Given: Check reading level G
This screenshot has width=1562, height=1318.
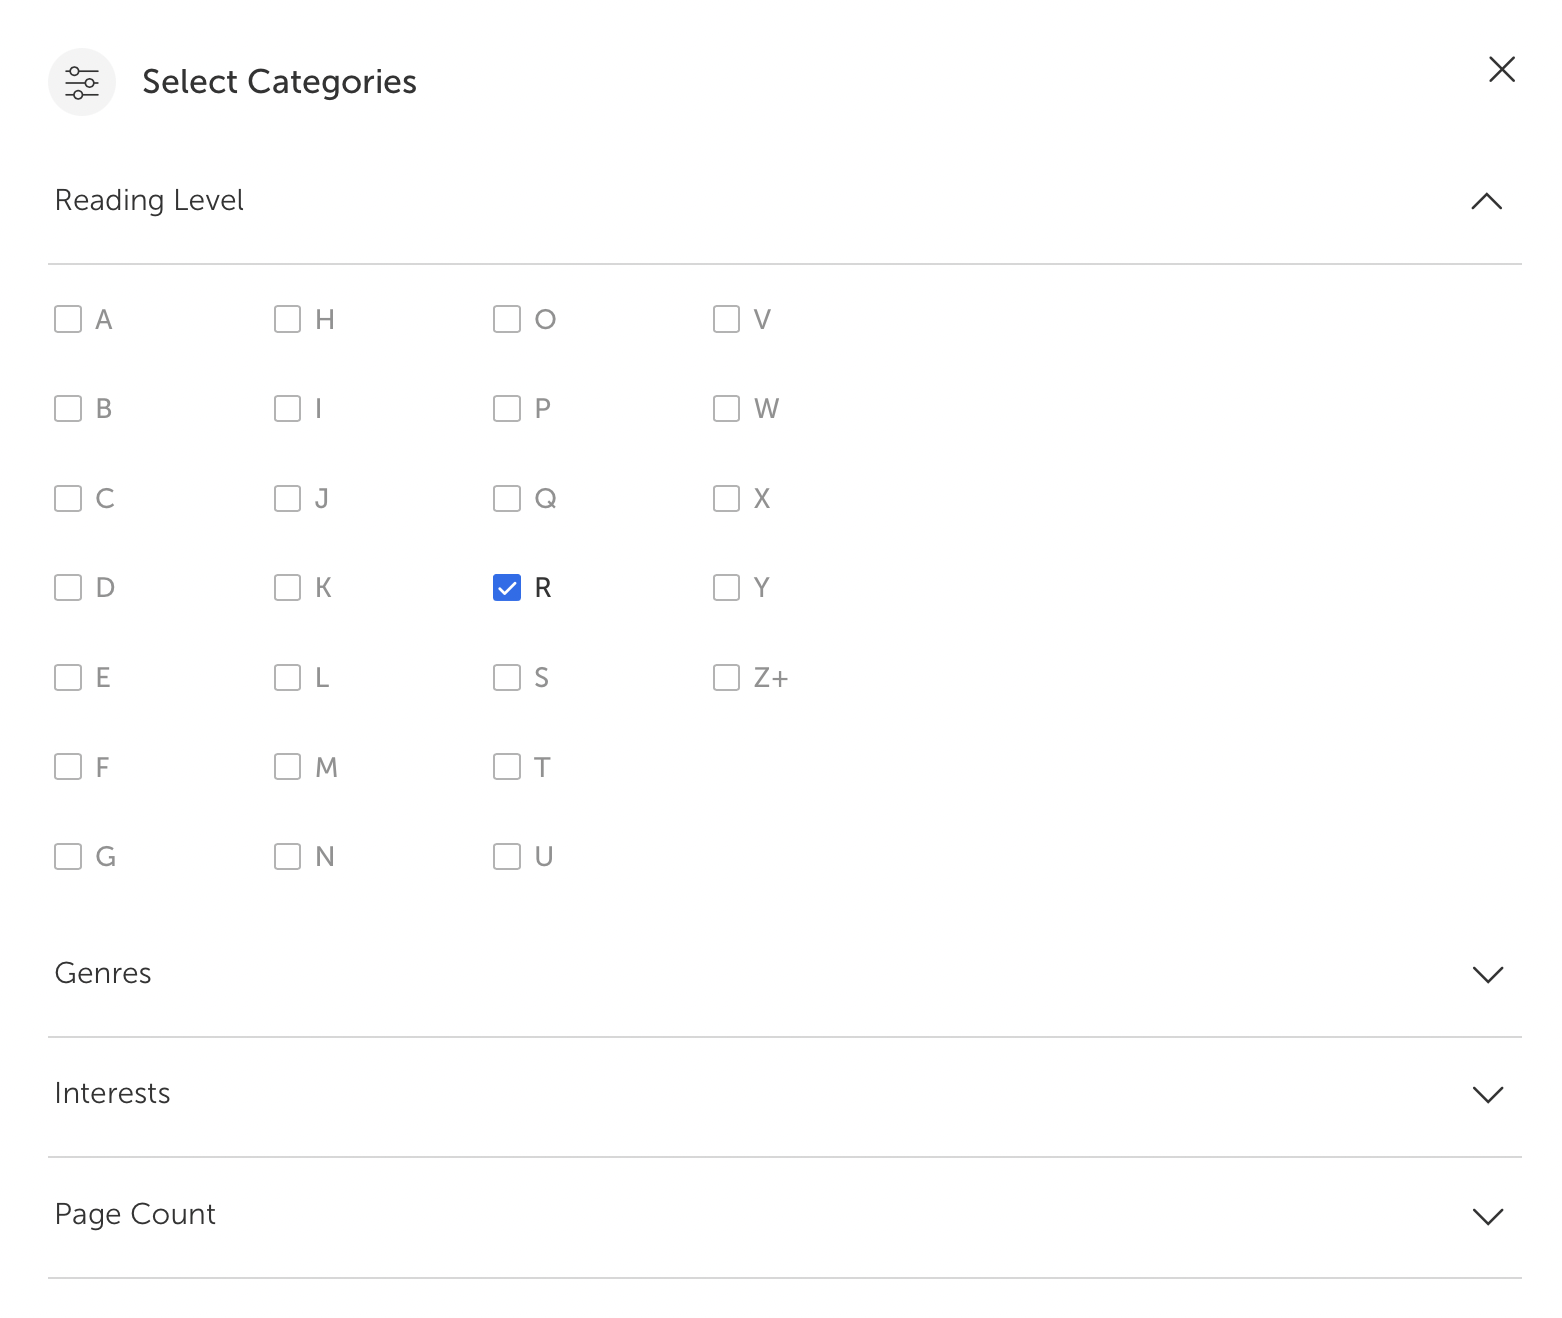Looking at the screenshot, I should (68, 856).
